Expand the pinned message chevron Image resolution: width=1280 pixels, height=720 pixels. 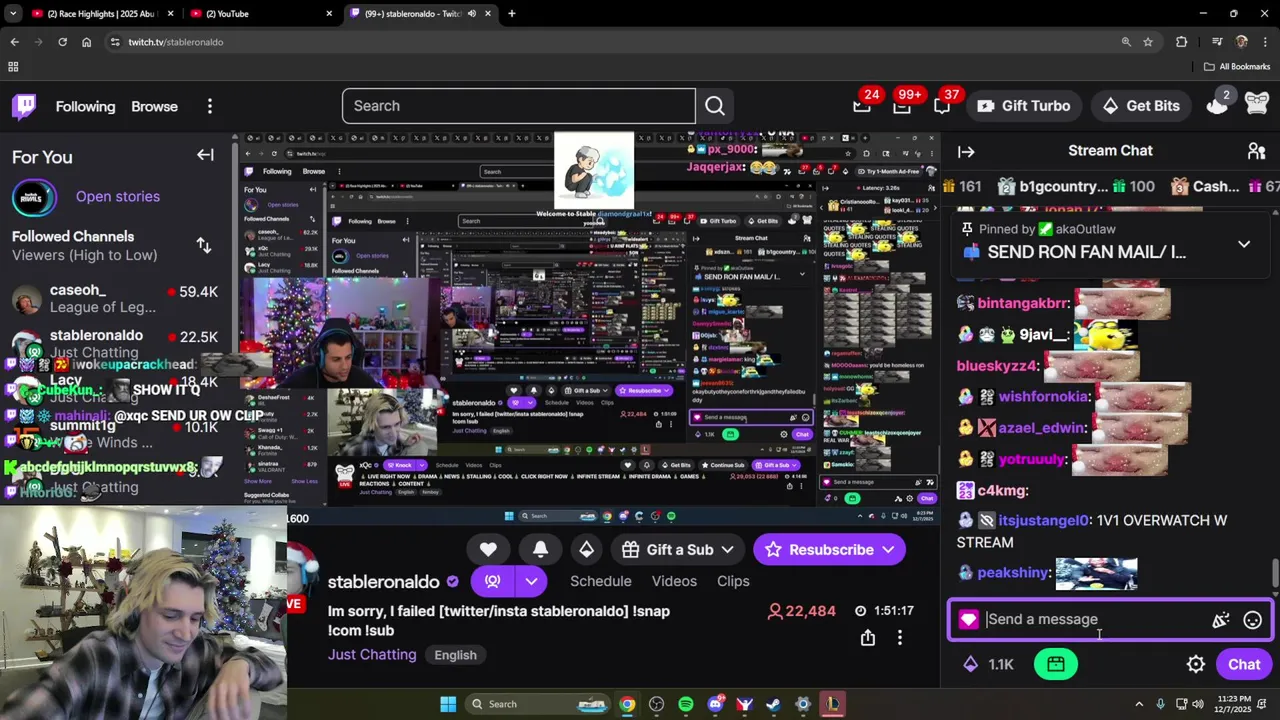(x=1244, y=244)
